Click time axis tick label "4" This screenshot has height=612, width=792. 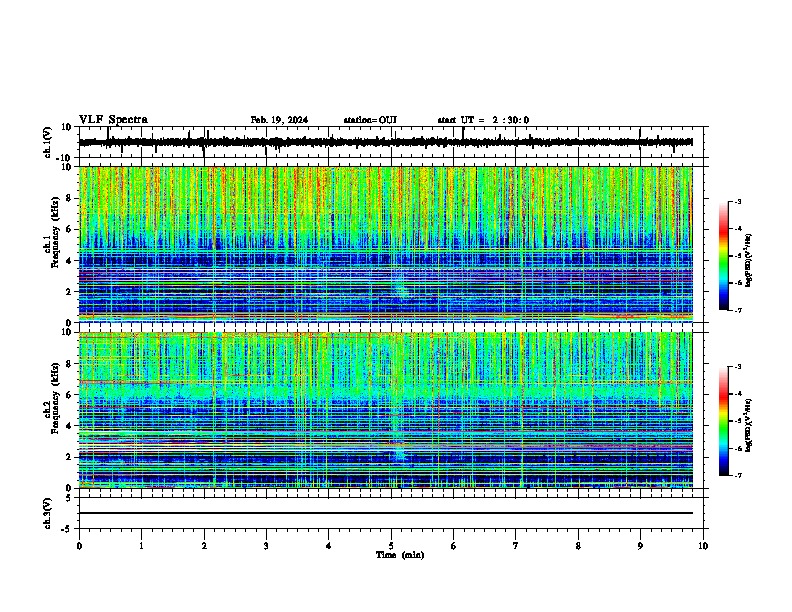tap(329, 546)
